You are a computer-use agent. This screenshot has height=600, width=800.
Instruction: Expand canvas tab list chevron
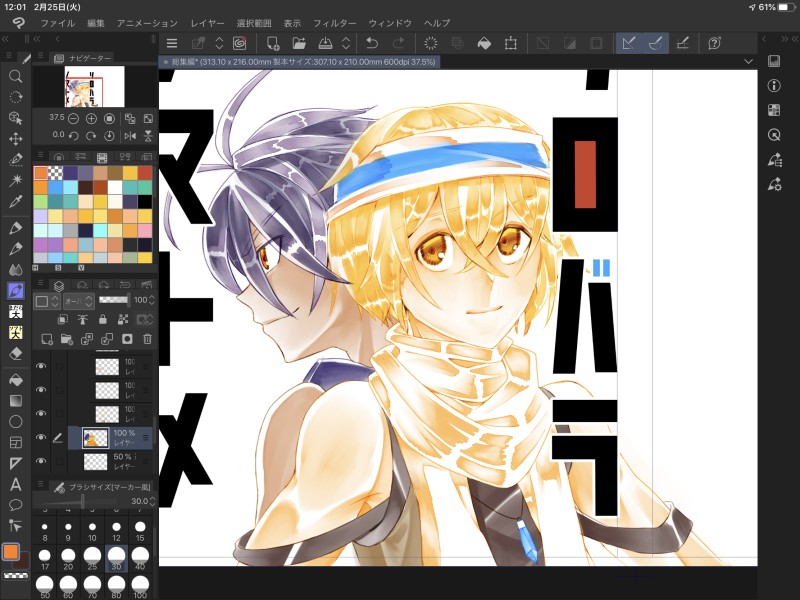pyautogui.click(x=748, y=62)
